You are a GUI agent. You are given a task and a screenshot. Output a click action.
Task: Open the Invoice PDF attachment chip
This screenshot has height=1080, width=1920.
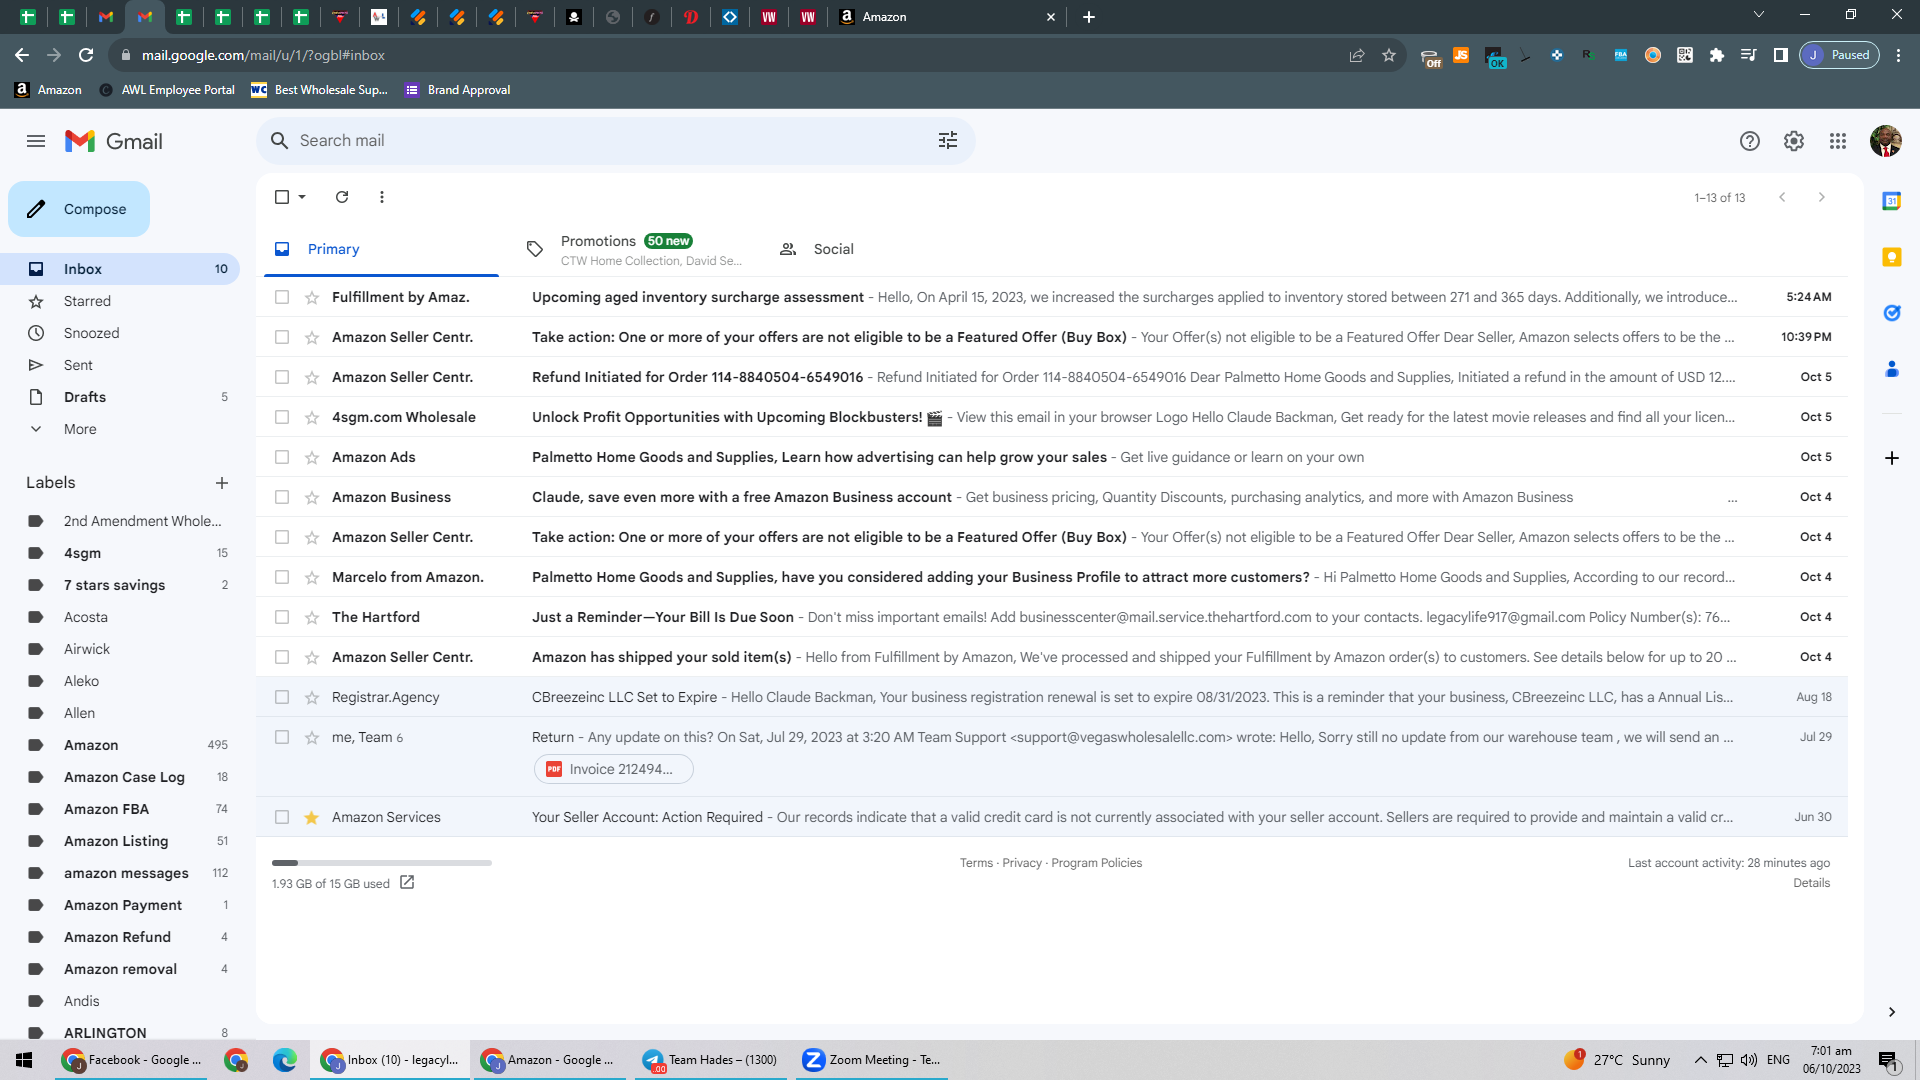tap(613, 769)
